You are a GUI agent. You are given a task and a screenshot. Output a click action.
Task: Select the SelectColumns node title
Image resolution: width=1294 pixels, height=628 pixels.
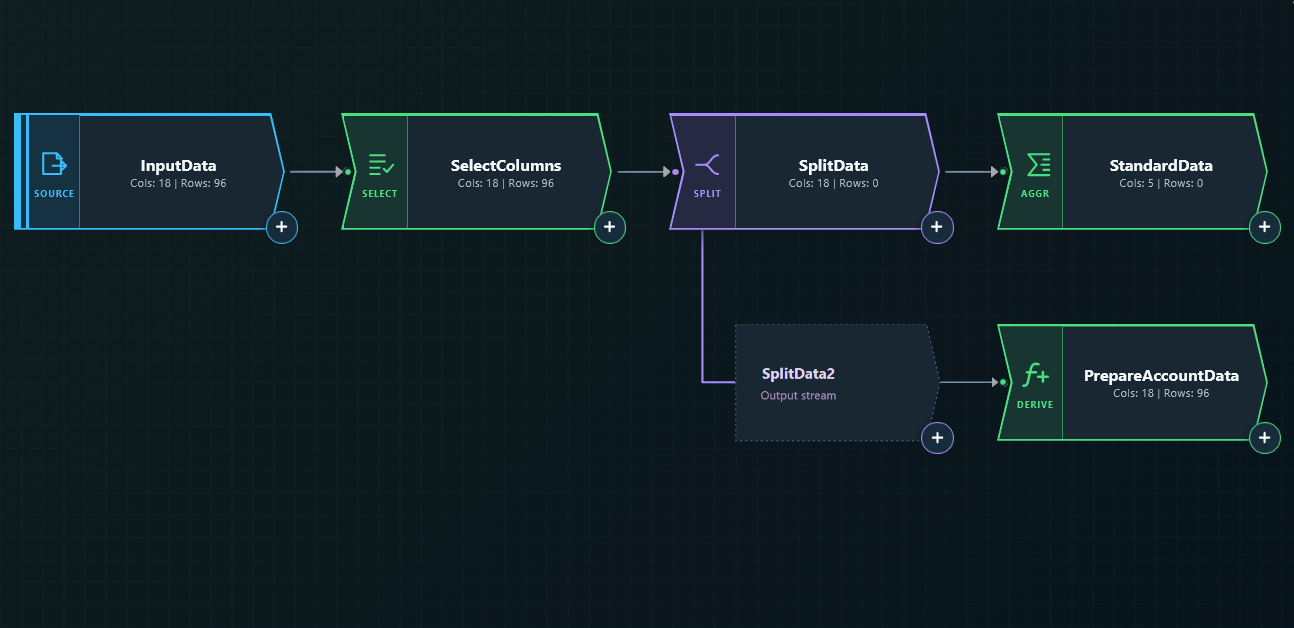tap(506, 166)
